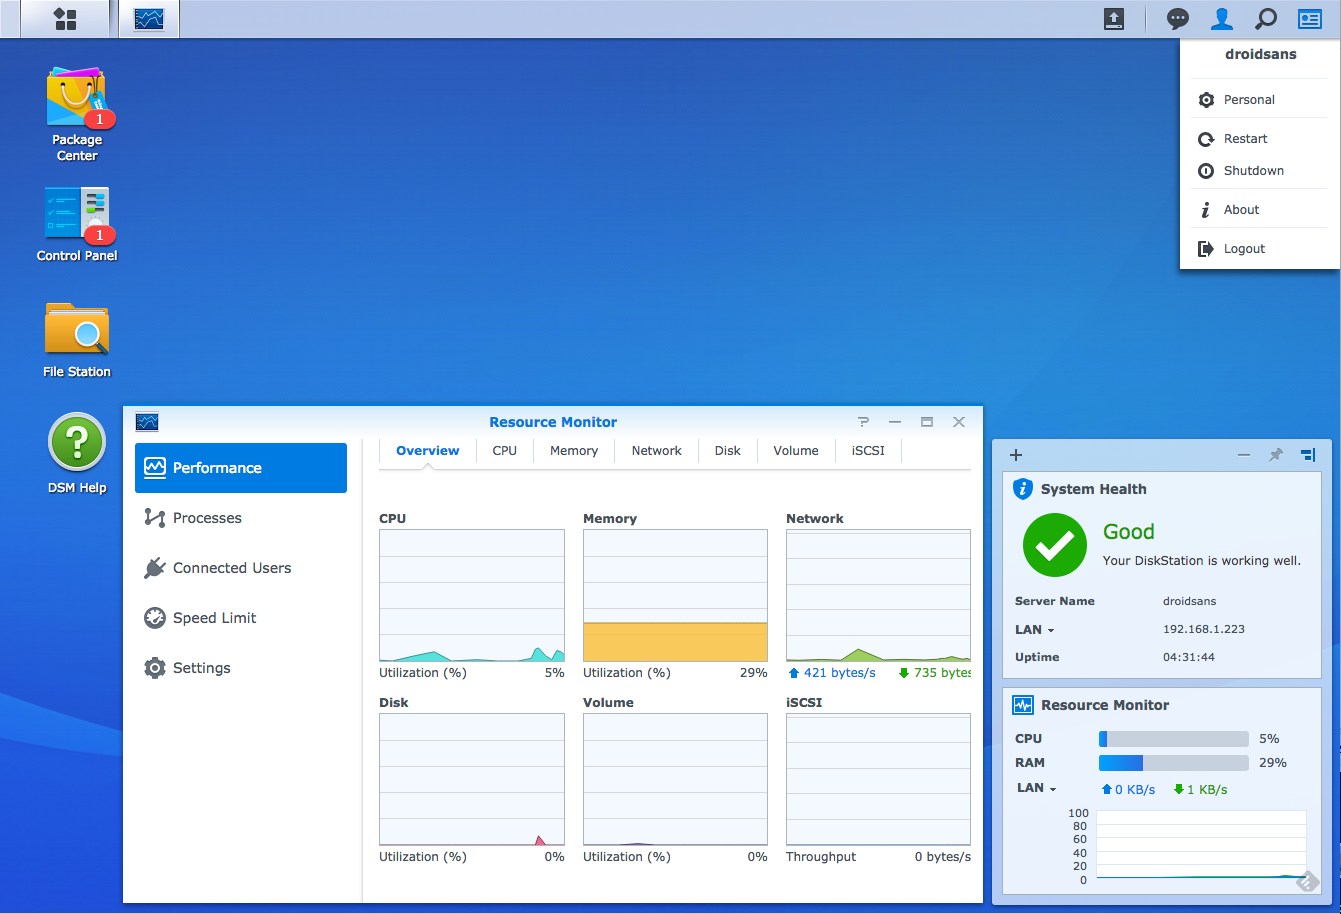The image size is (1341, 914).
Task: Minimize the widgets panel
Action: 1244,455
